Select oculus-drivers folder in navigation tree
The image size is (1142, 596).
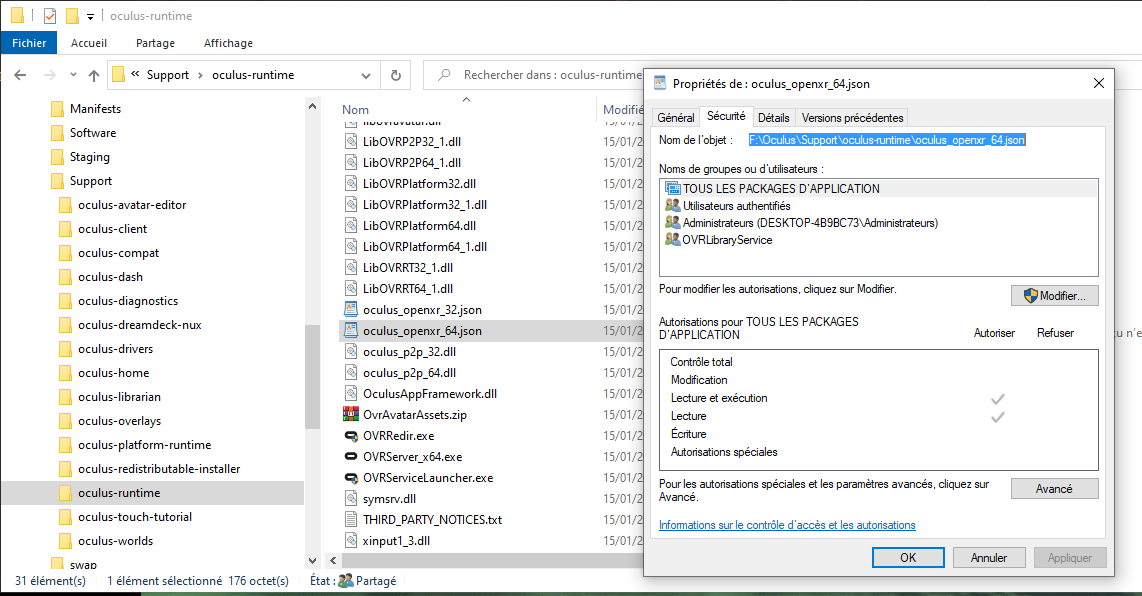[115, 349]
